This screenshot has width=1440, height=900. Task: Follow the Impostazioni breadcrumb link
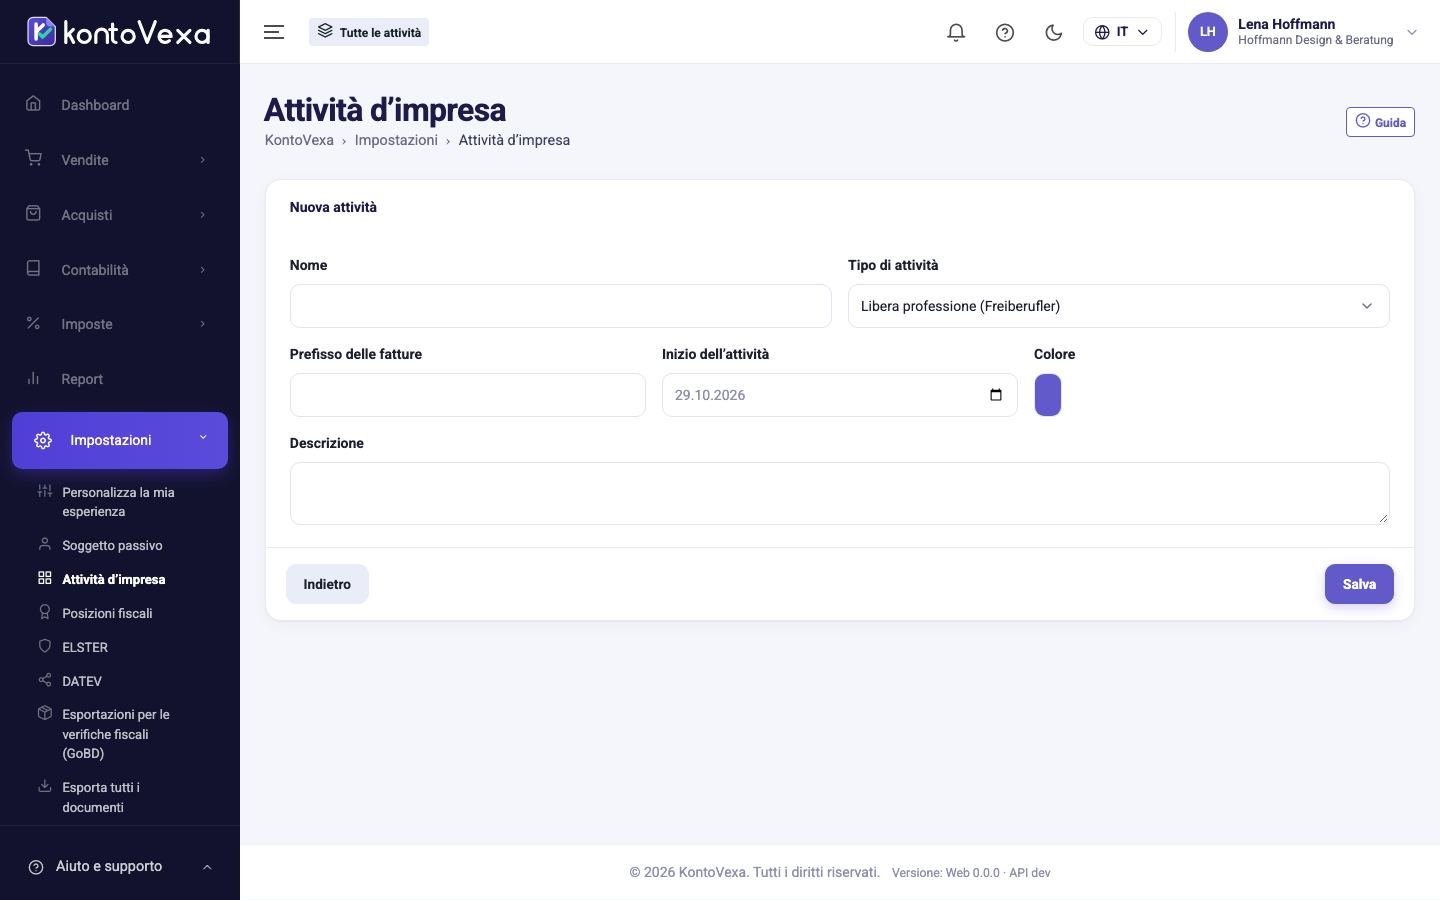(396, 140)
